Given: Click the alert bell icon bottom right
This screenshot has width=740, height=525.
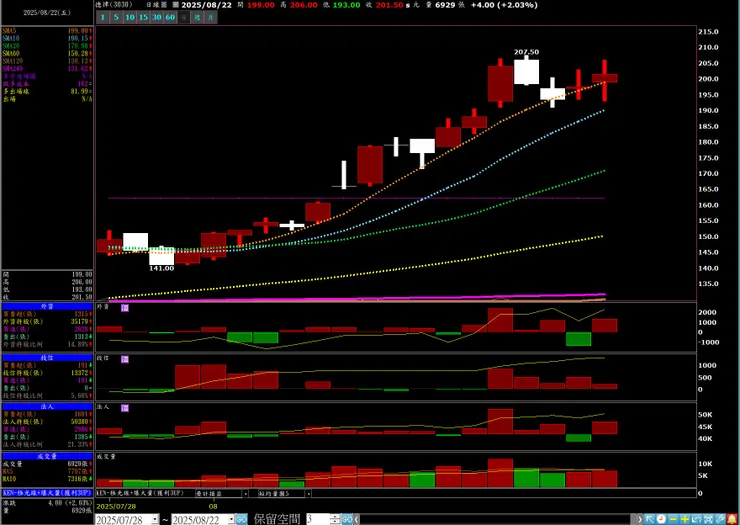Looking at the screenshot, I should 732,519.
